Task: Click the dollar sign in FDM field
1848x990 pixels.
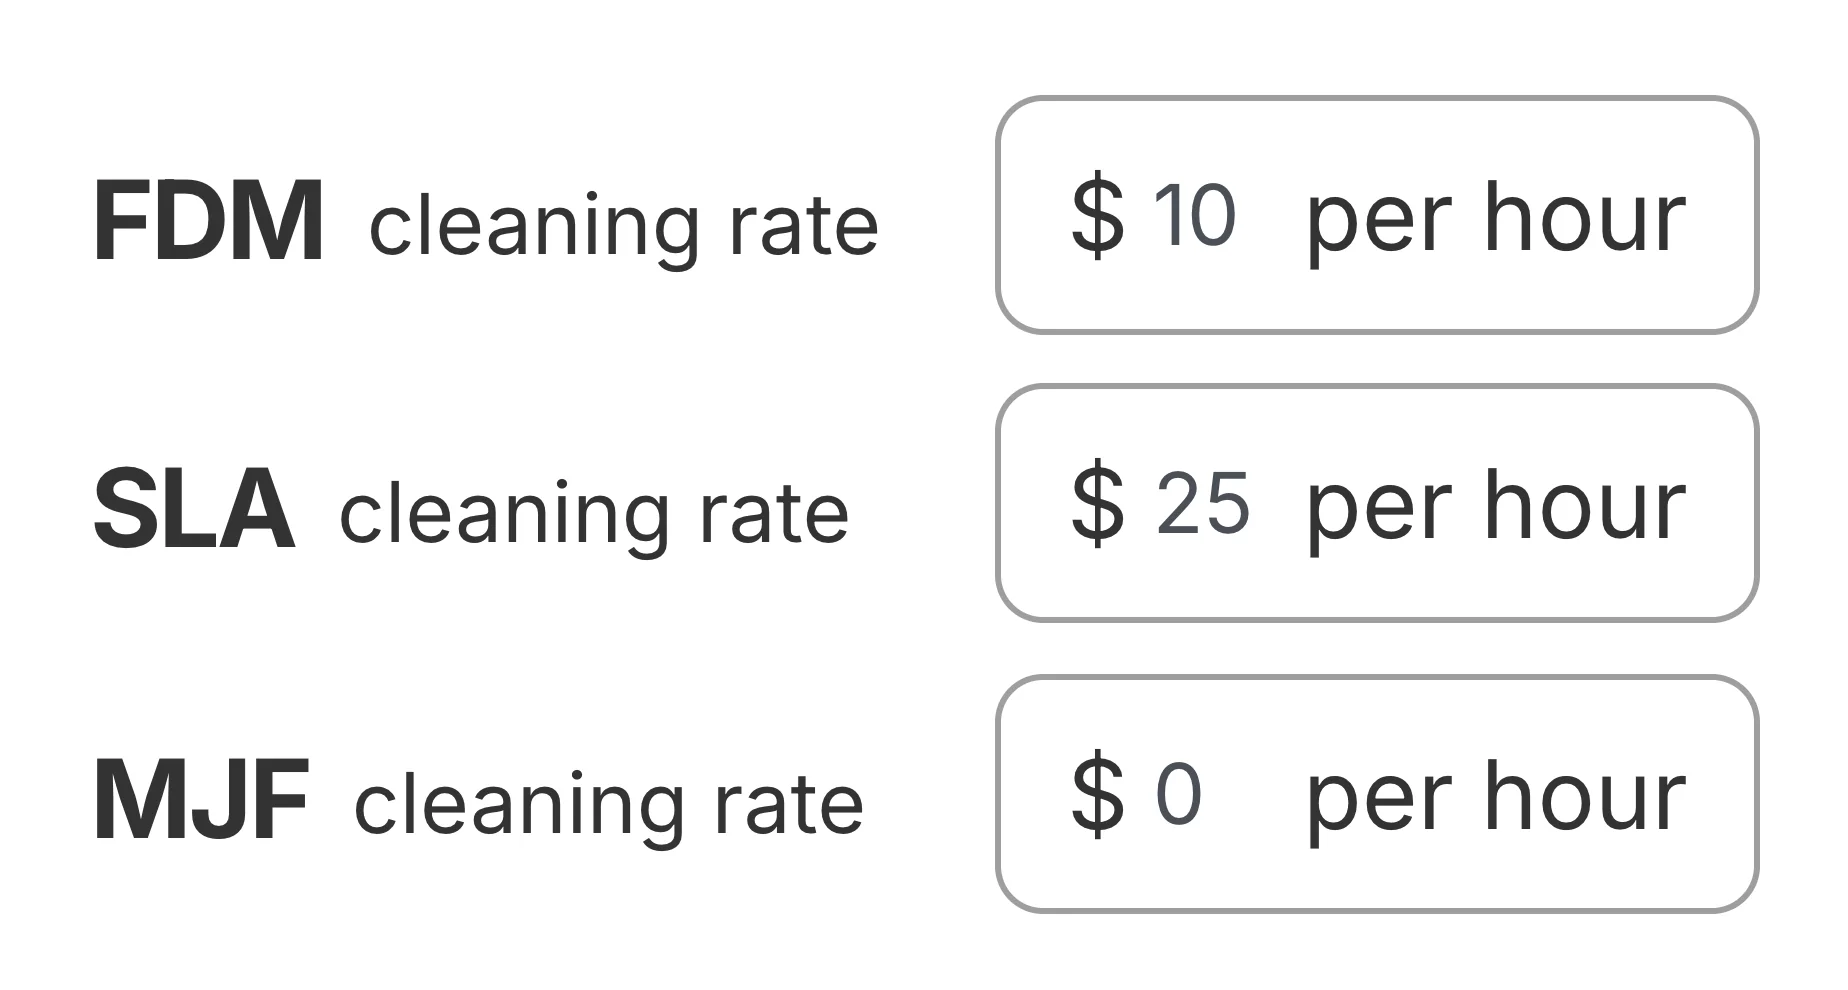Action: point(1097,217)
